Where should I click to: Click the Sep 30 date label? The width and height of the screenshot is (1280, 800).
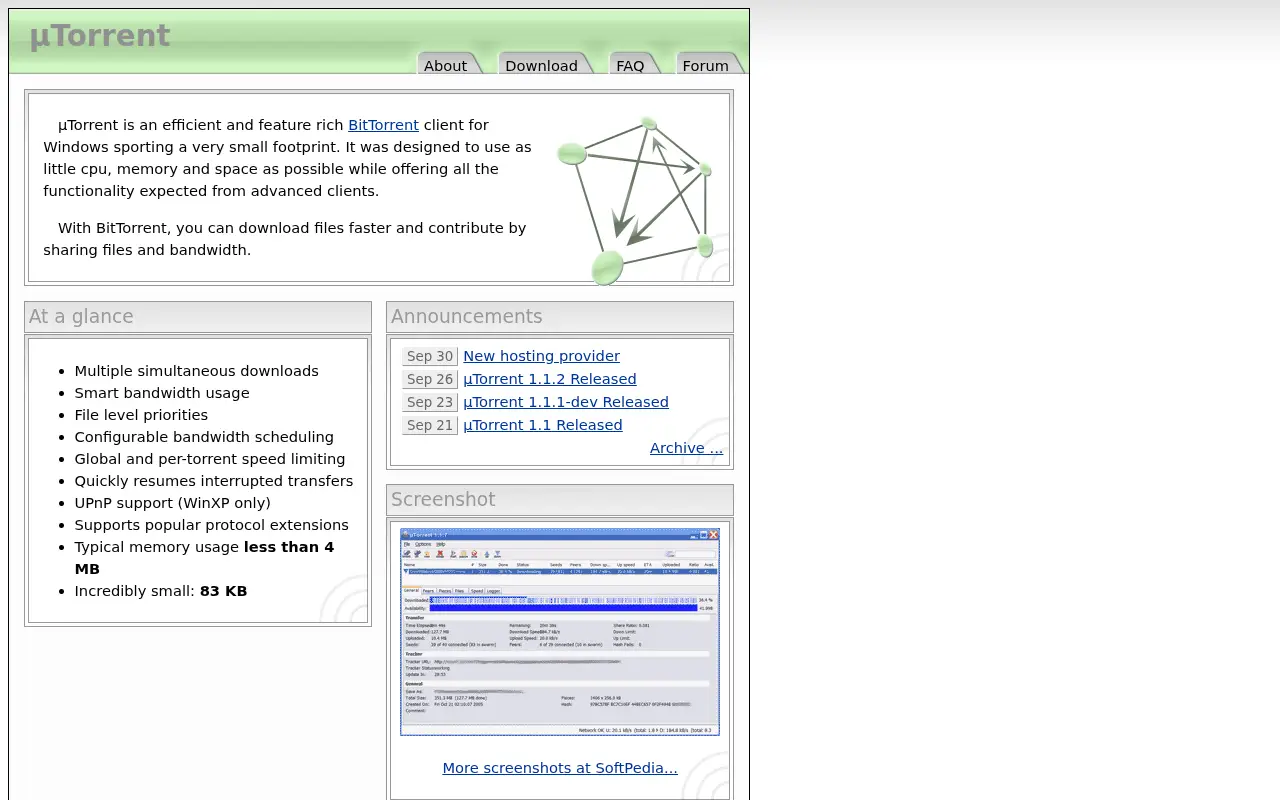(430, 356)
